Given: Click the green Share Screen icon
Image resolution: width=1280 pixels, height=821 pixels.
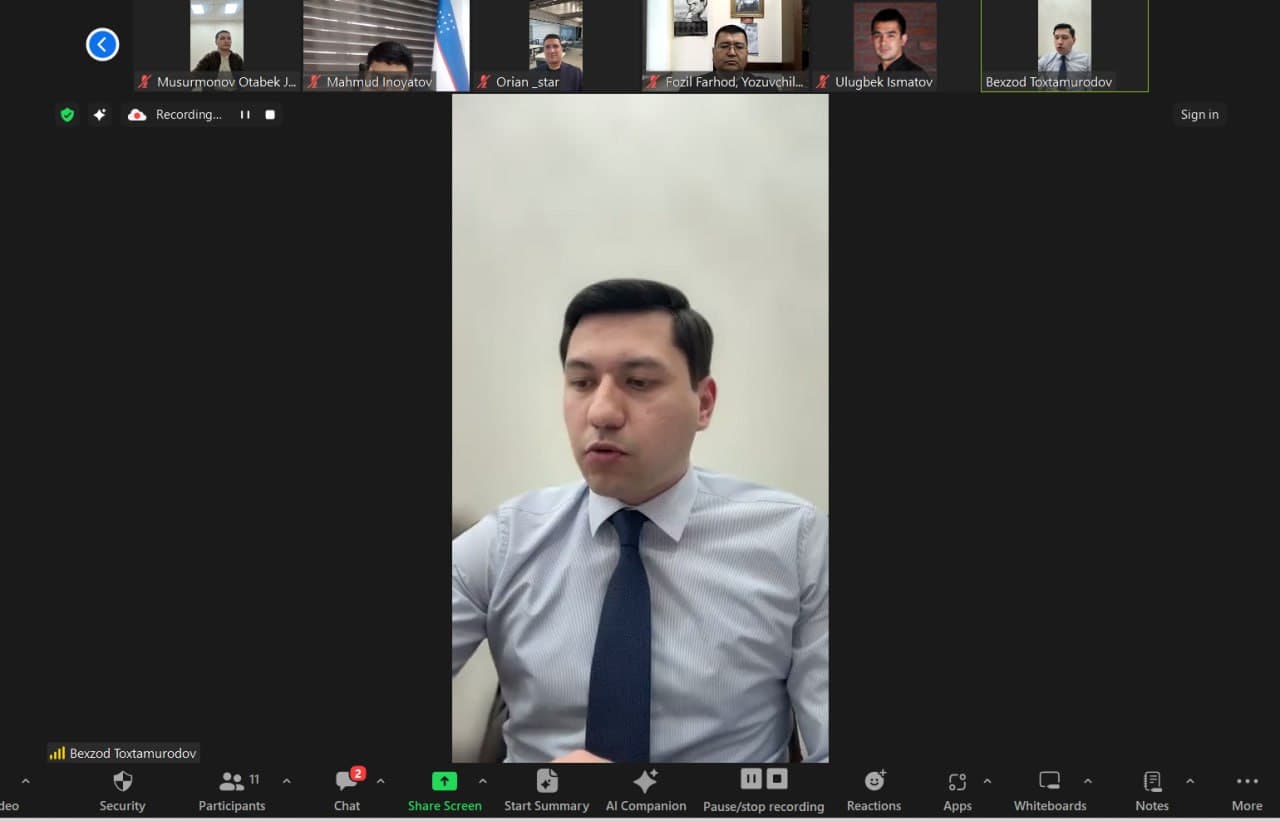Looking at the screenshot, I should pyautogui.click(x=444, y=781).
